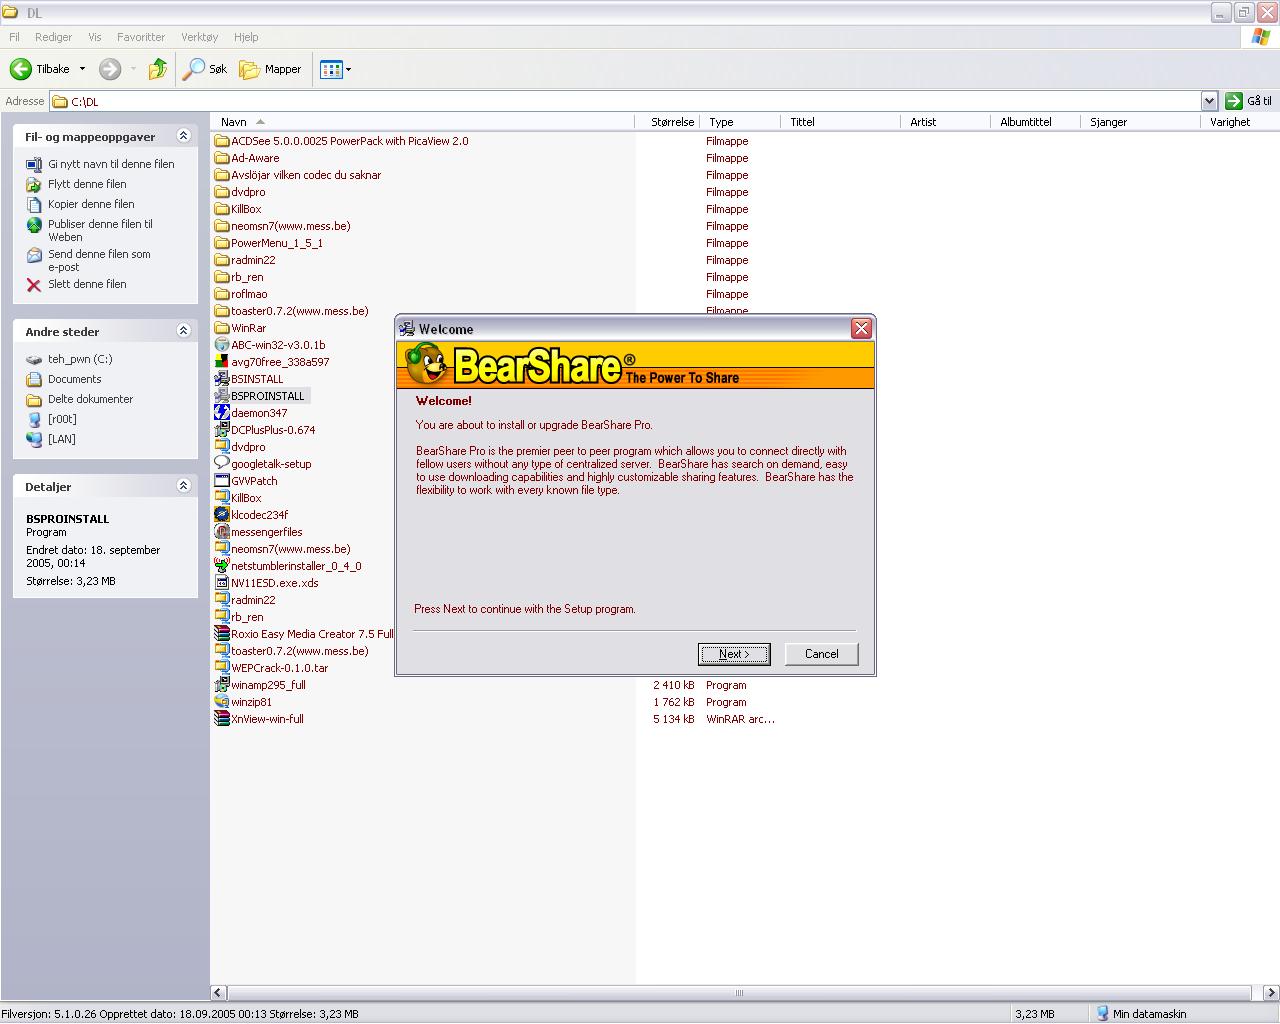Open the Tilbake history dropdown arrow
The width and height of the screenshot is (1280, 1024).
[x=82, y=69]
